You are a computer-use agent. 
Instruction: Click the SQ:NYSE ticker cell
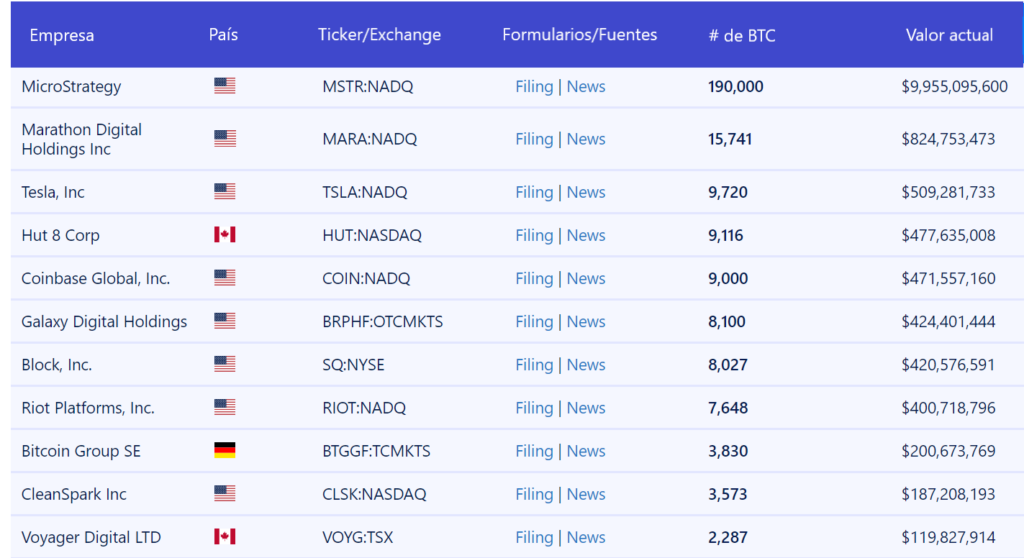[353, 365]
